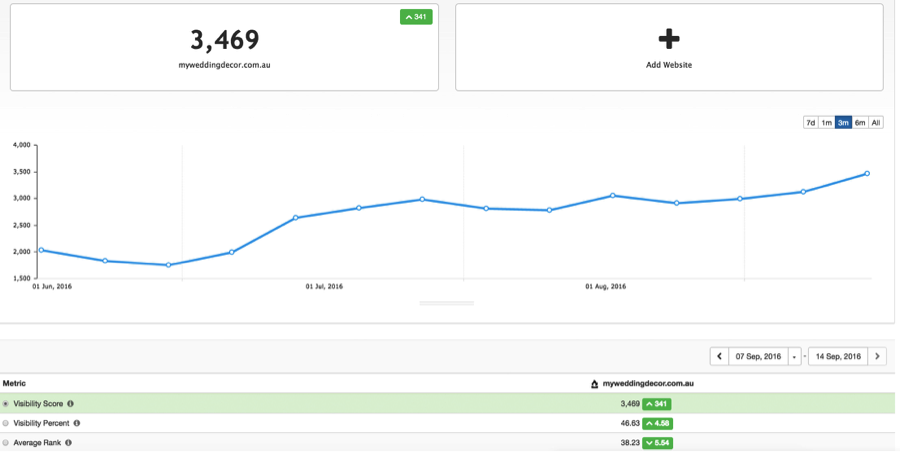Switch chart range to 1m

[x=827, y=122]
